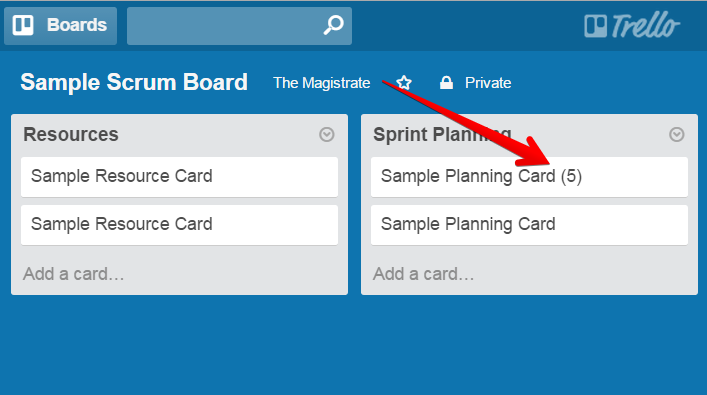Open Sample Planning Card (5)
Image resolution: width=707 pixels, height=395 pixels.
[x=529, y=177]
